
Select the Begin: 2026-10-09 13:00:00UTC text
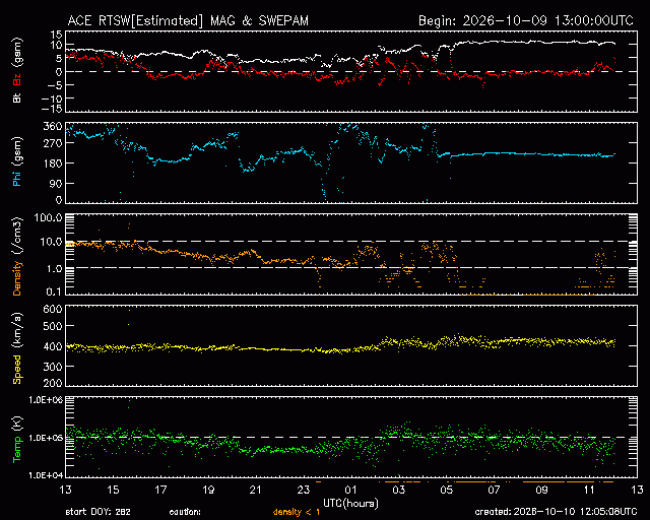526,21
